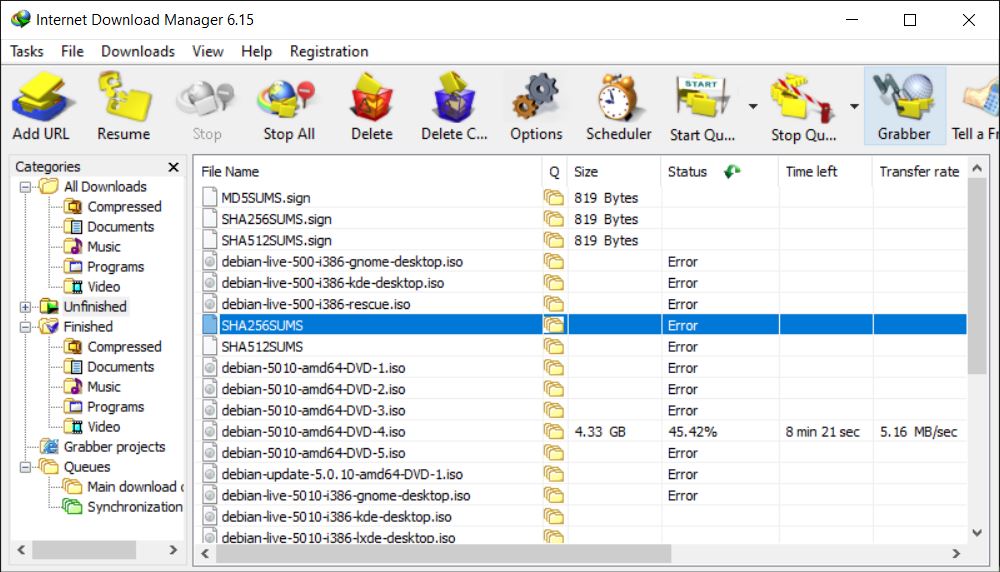Select debian-live-500-i386-gnome-desktop.iso row
Screen dimensions: 1000x572
(580, 261)
